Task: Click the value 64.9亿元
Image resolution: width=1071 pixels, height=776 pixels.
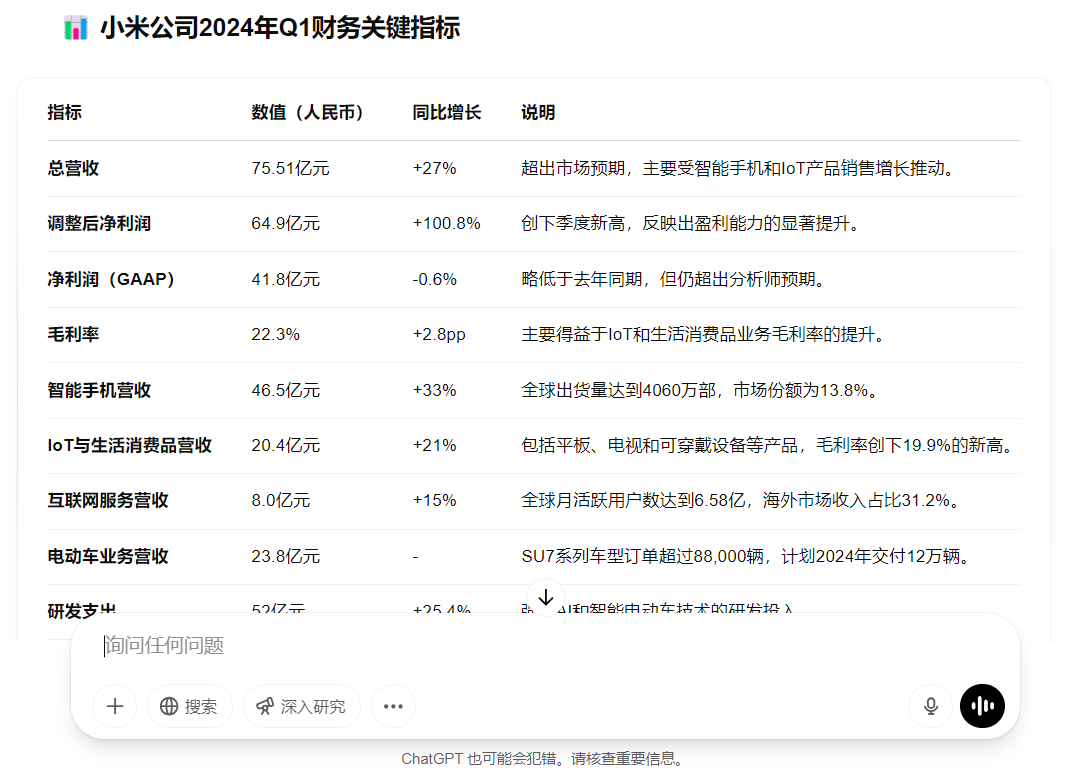Action: pyautogui.click(x=286, y=224)
